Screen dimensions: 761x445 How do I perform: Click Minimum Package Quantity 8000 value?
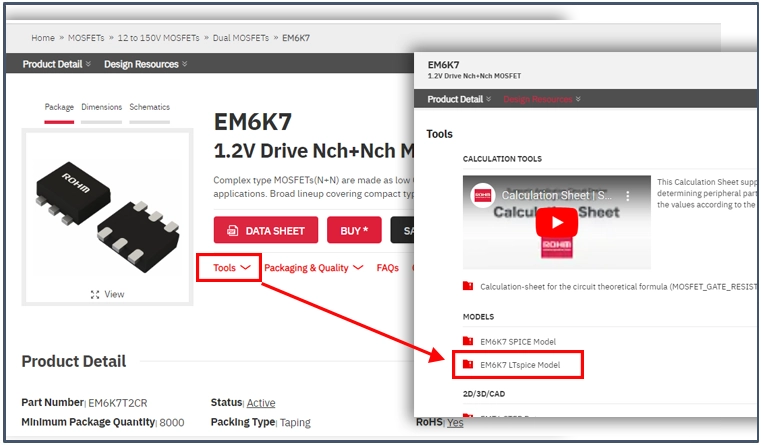point(172,422)
